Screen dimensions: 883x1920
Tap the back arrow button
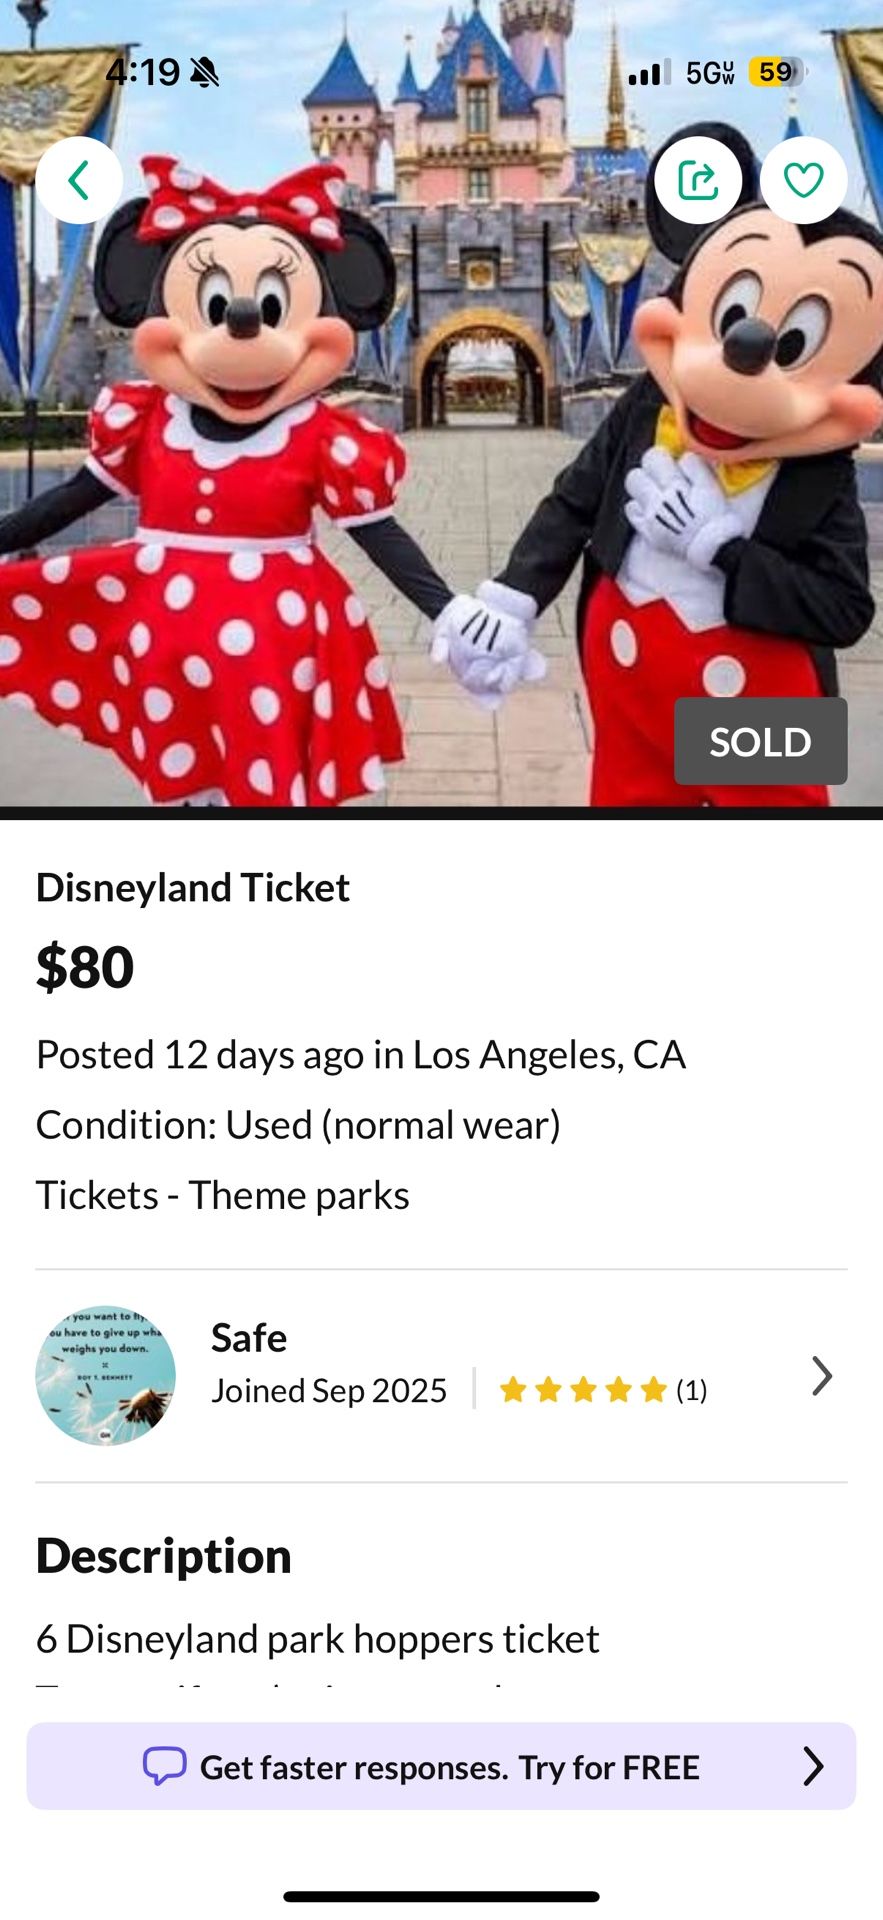[x=79, y=181]
